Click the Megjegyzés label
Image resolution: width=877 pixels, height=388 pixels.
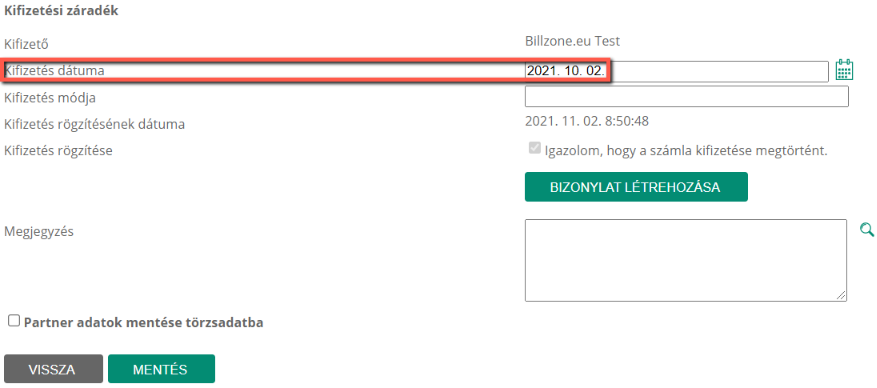pyautogui.click(x=39, y=231)
